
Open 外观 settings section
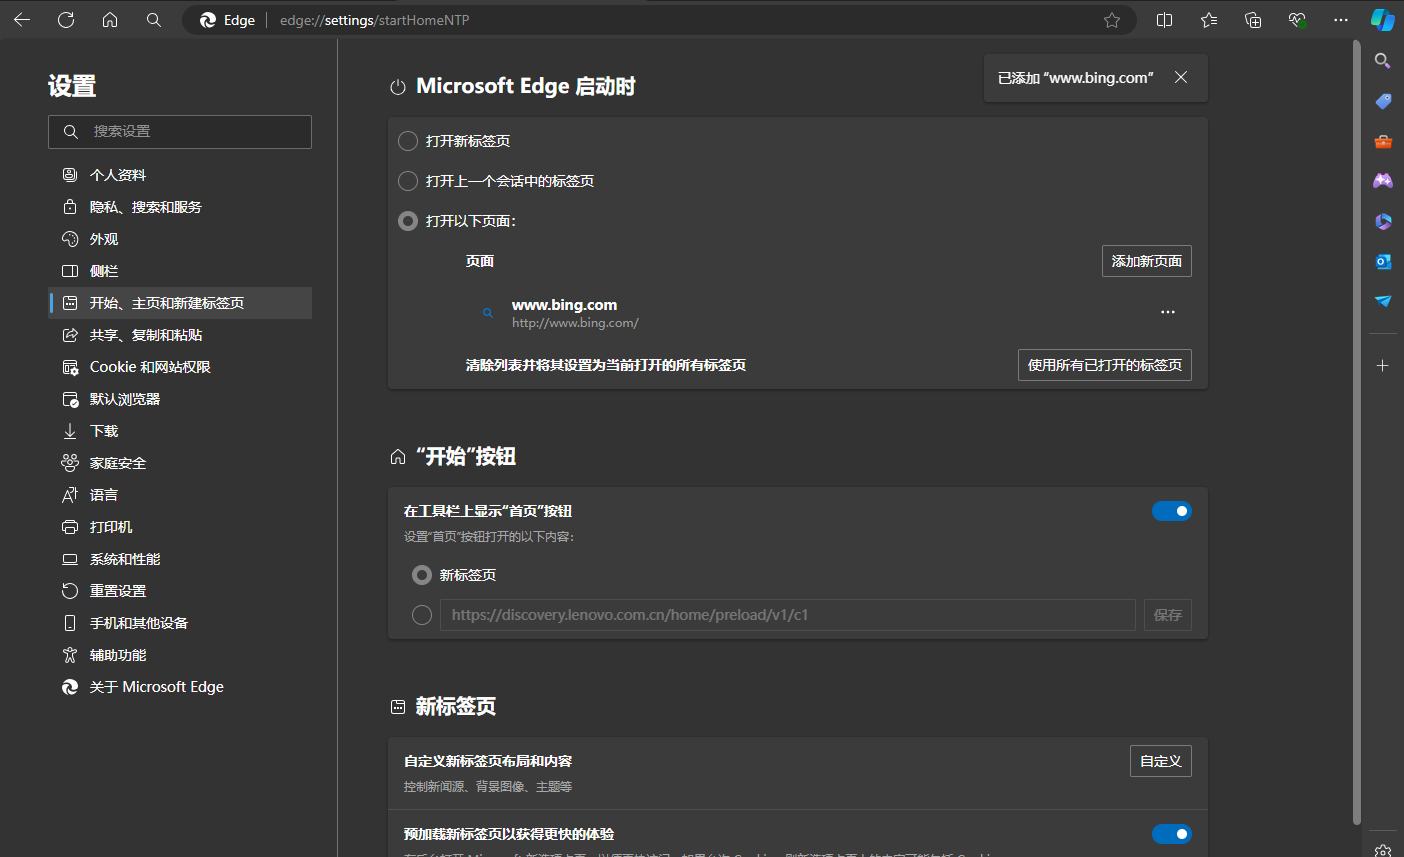180,239
